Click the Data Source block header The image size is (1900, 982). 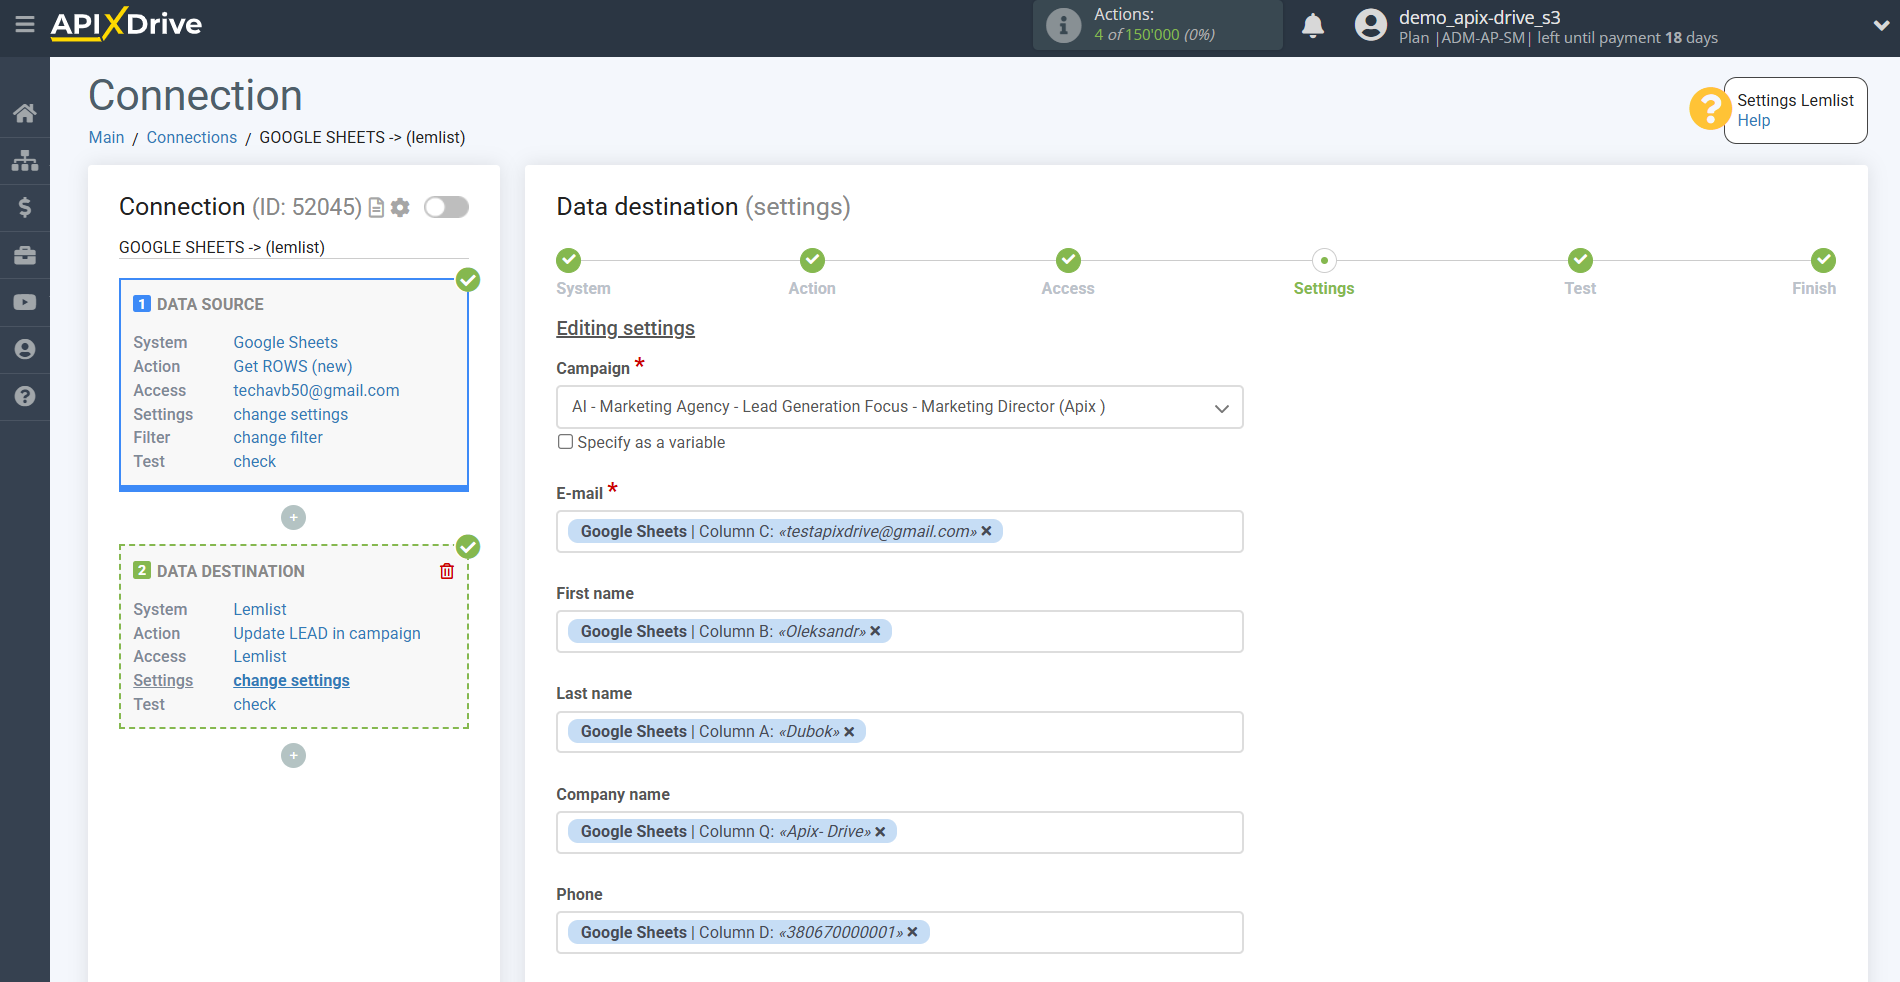(210, 304)
